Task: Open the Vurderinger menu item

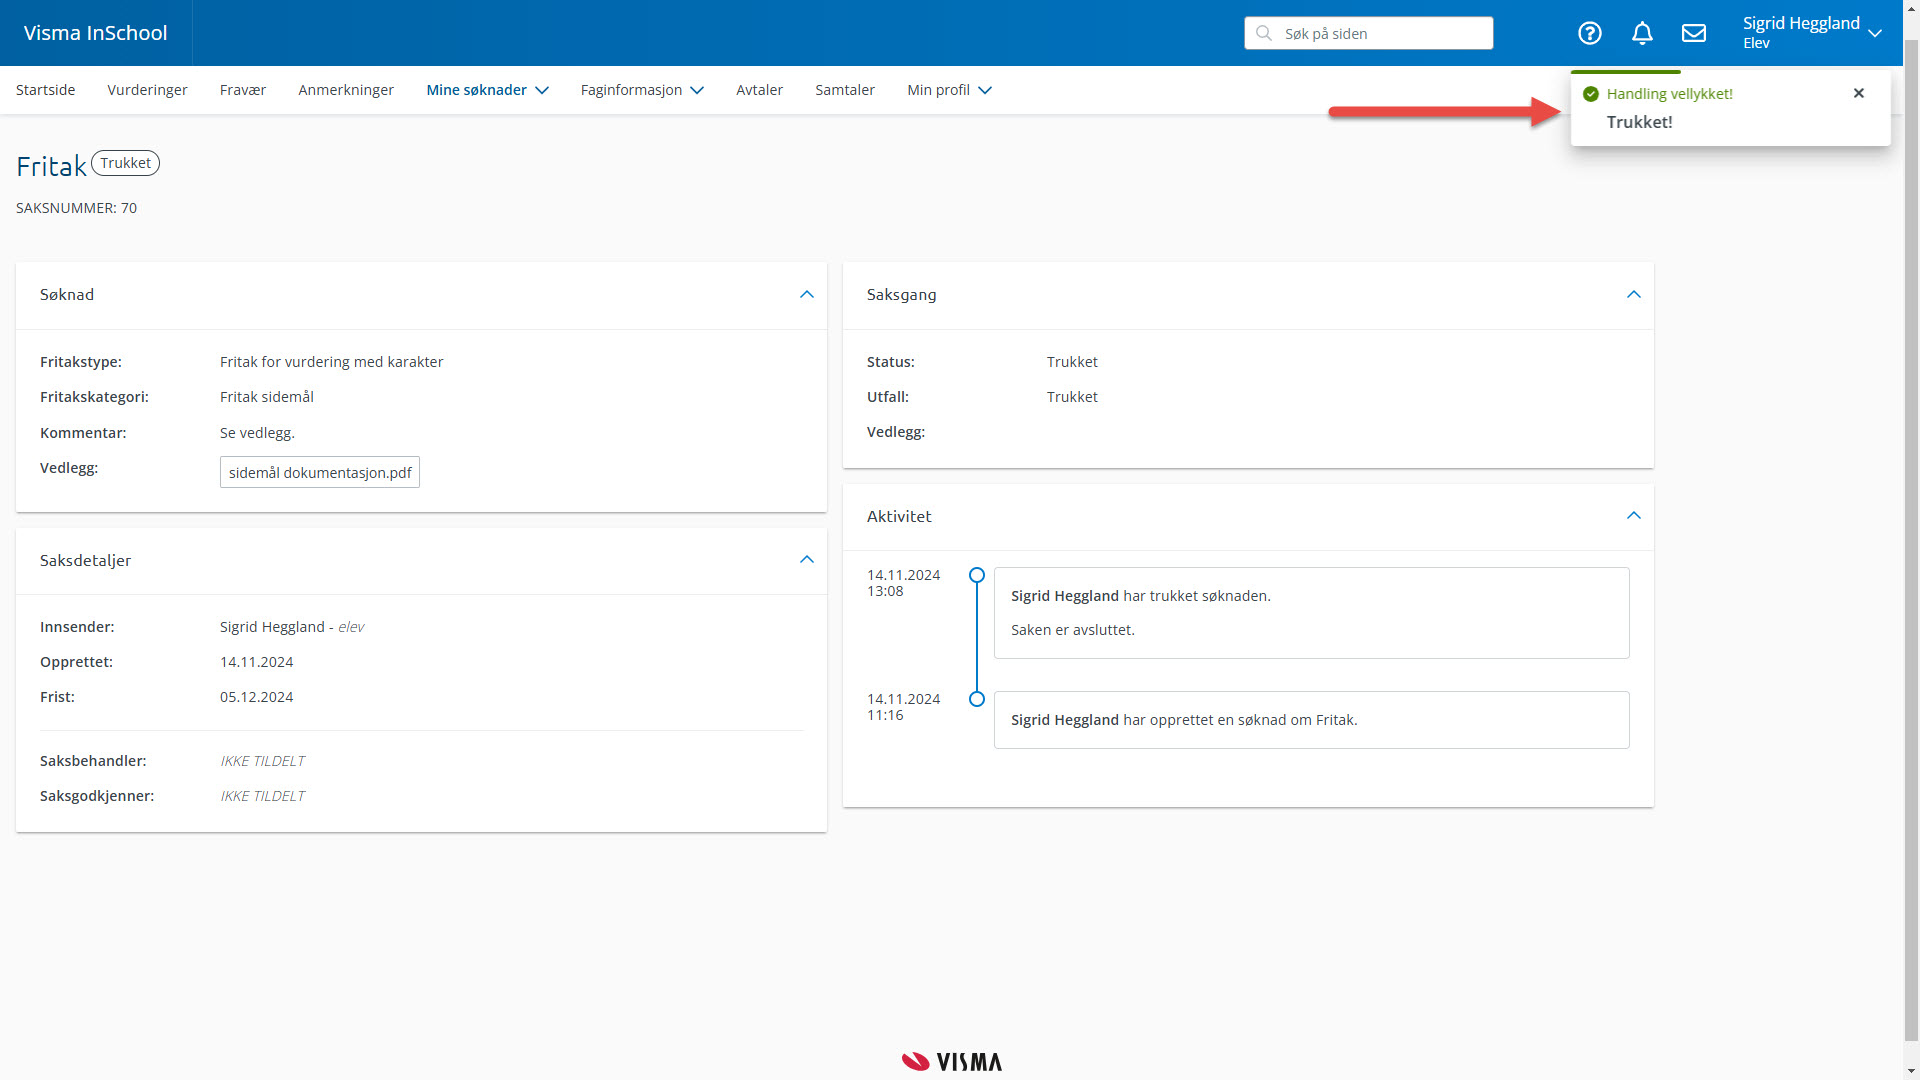Action: tap(147, 90)
